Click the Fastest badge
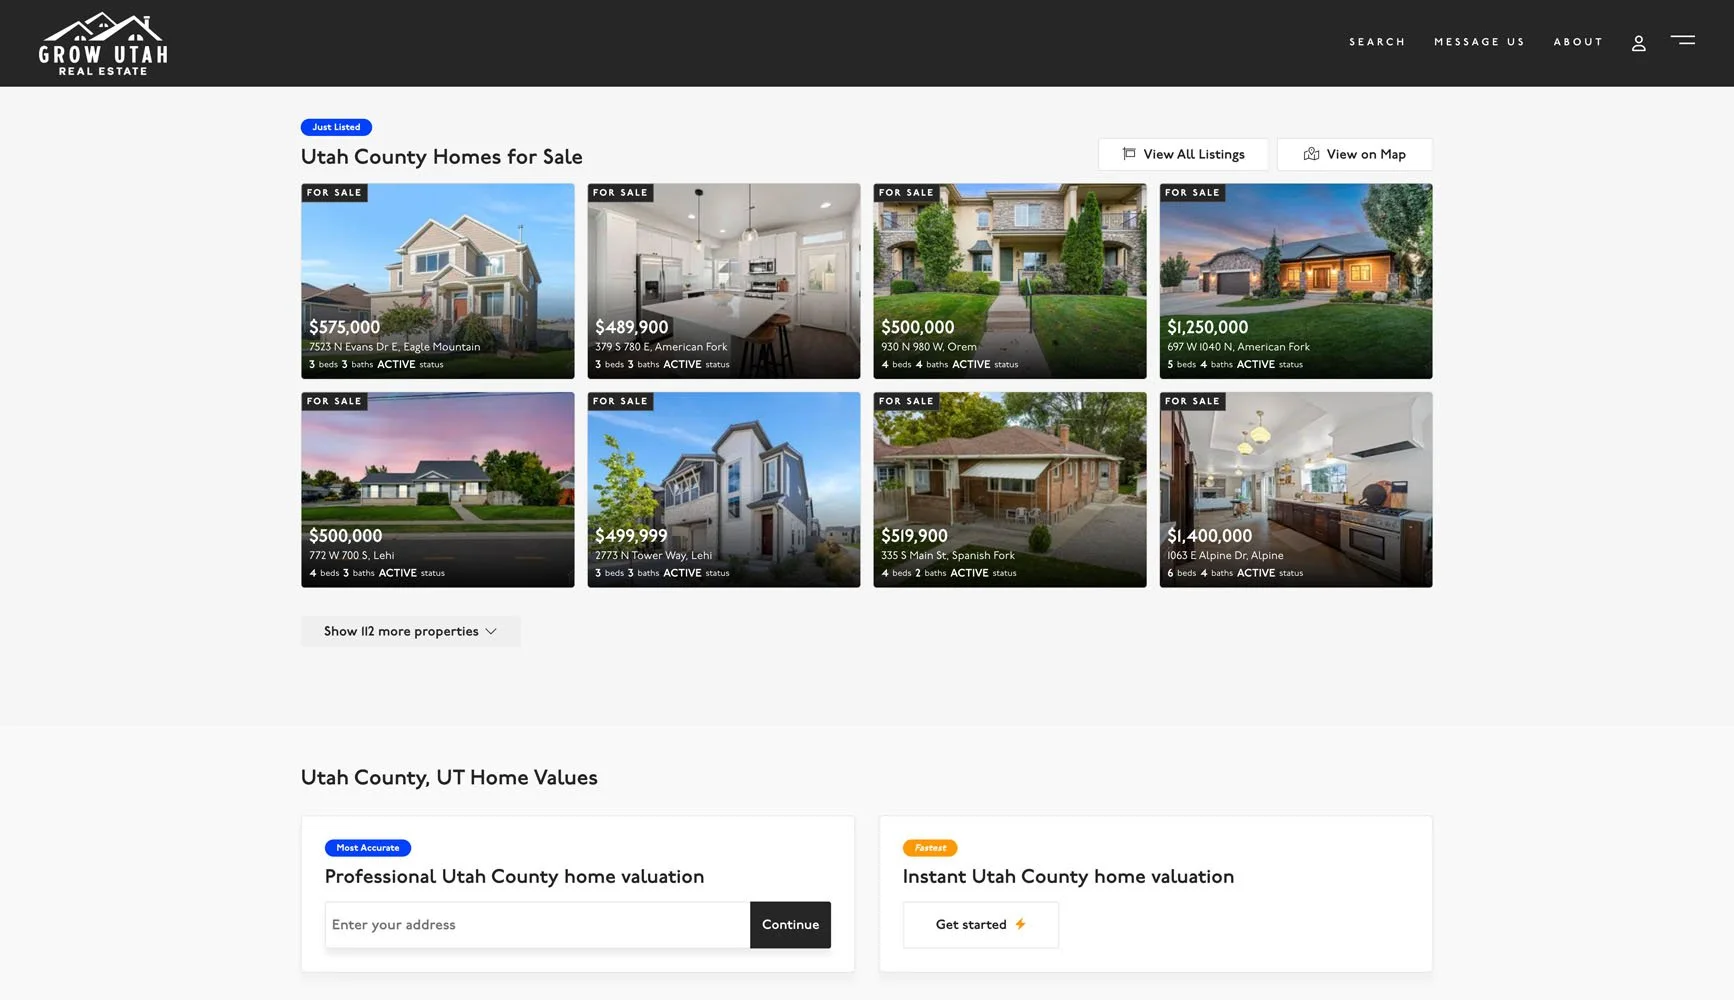Image resolution: width=1734 pixels, height=1000 pixels. (x=930, y=848)
